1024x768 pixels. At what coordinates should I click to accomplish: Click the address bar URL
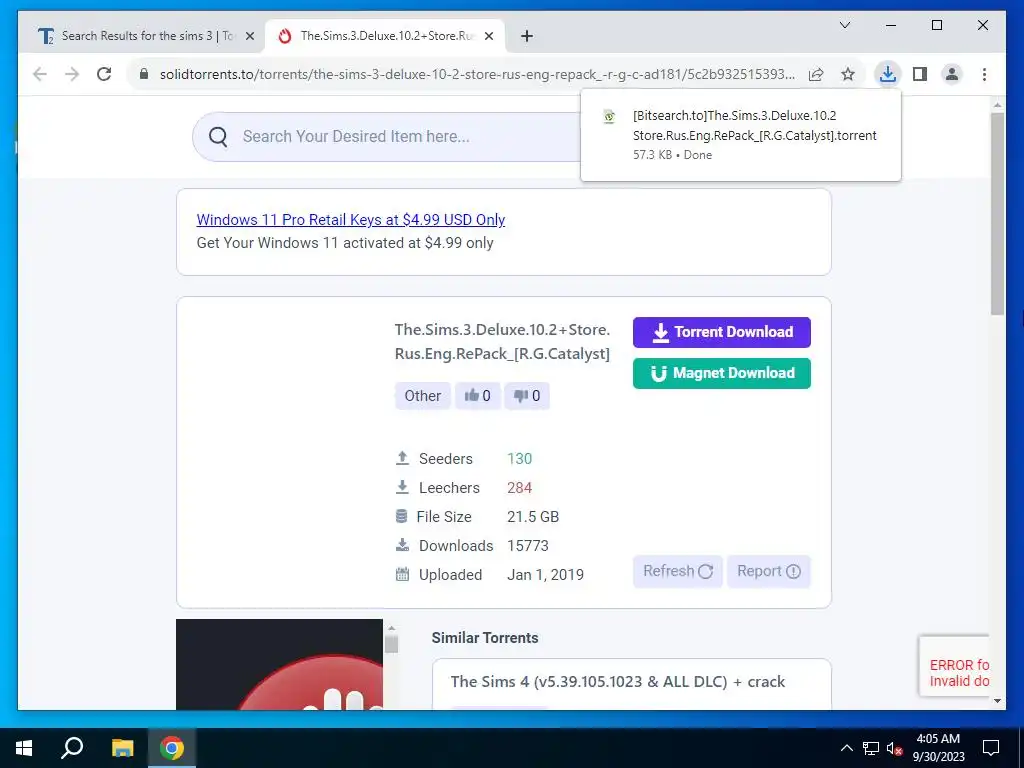(x=477, y=74)
